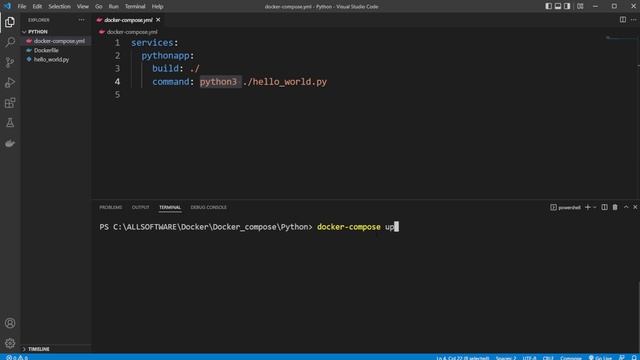Open the Search view in activity bar
Screen dimensions: 640x360
10,42
